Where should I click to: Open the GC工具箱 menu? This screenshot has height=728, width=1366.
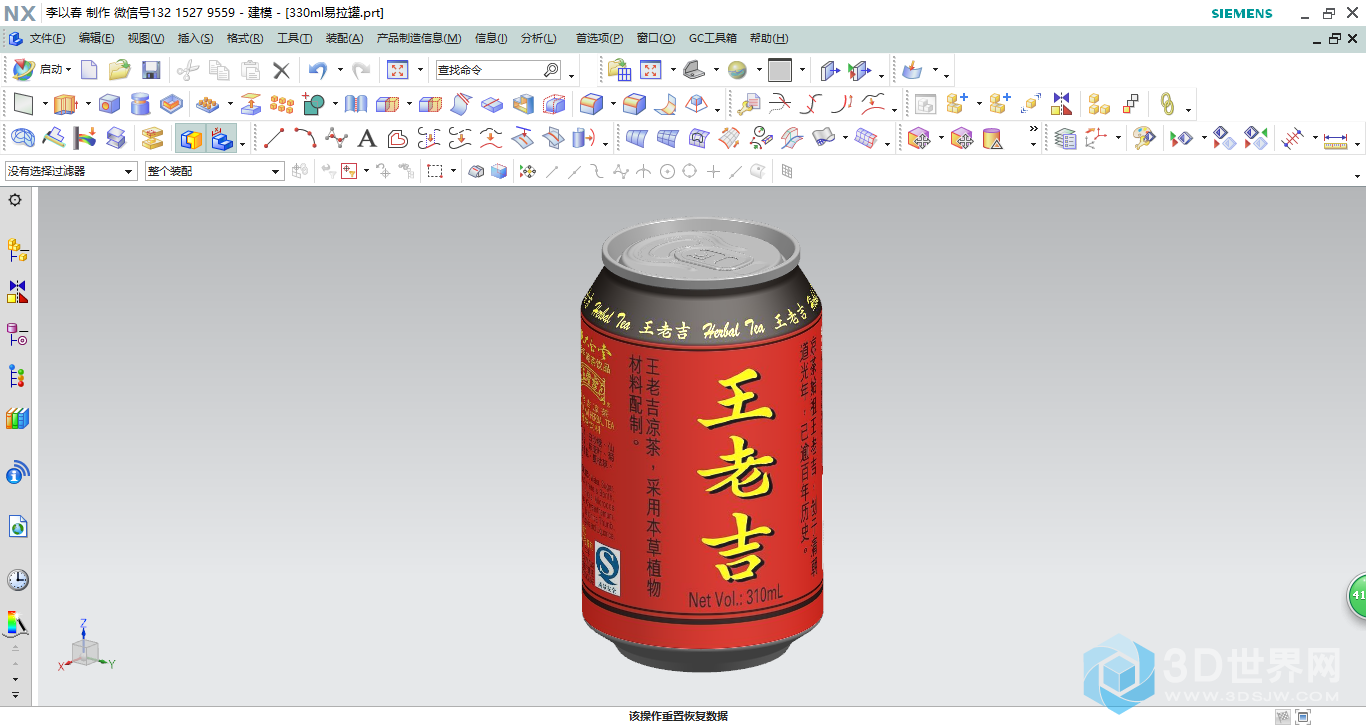point(713,38)
